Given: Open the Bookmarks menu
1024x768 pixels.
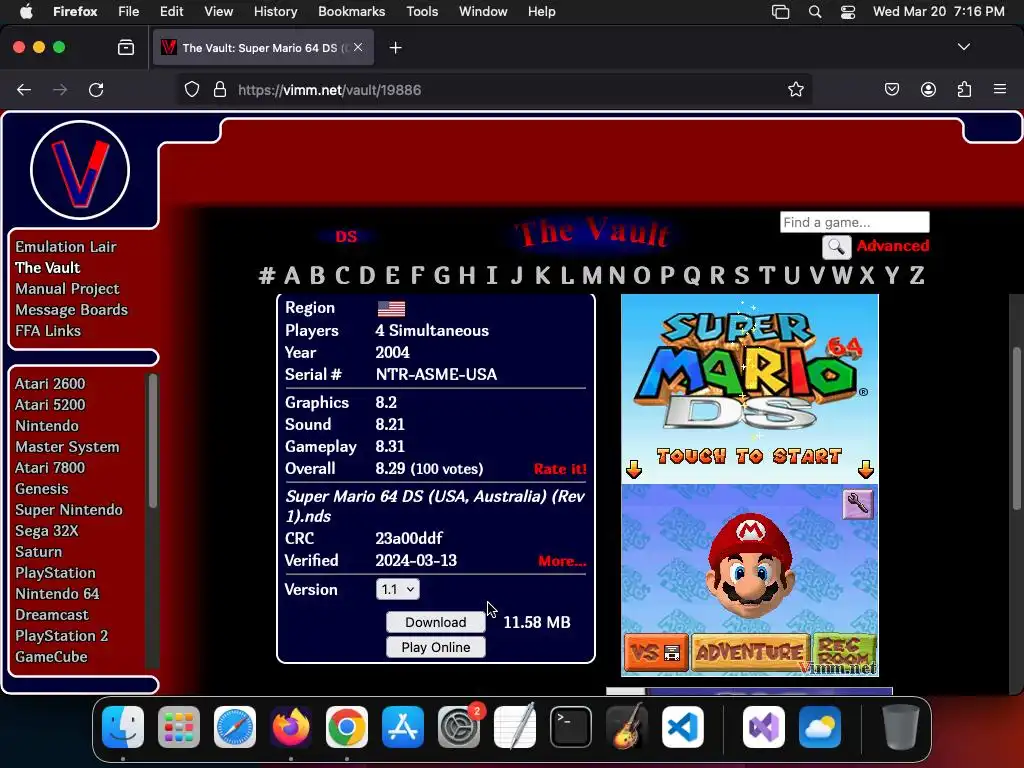Looking at the screenshot, I should [x=351, y=12].
